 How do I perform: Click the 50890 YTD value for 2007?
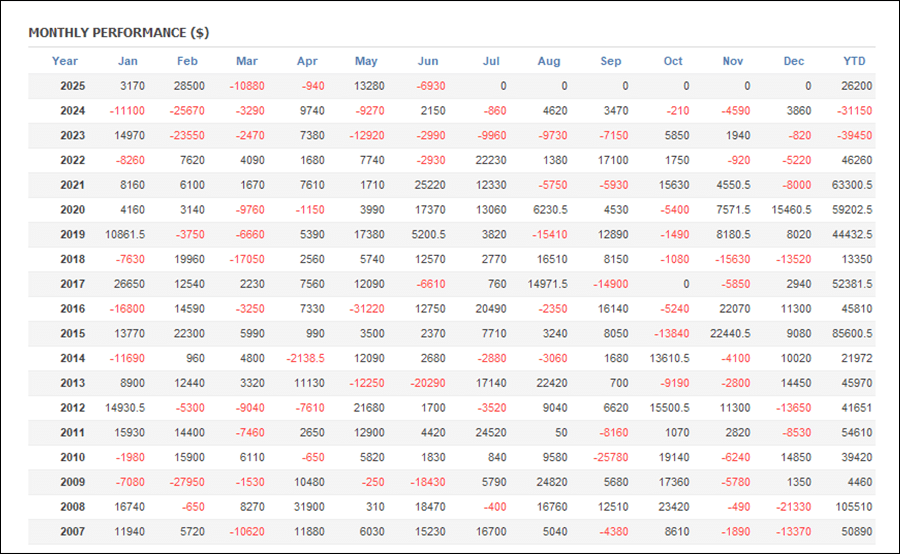pyautogui.click(x=856, y=532)
